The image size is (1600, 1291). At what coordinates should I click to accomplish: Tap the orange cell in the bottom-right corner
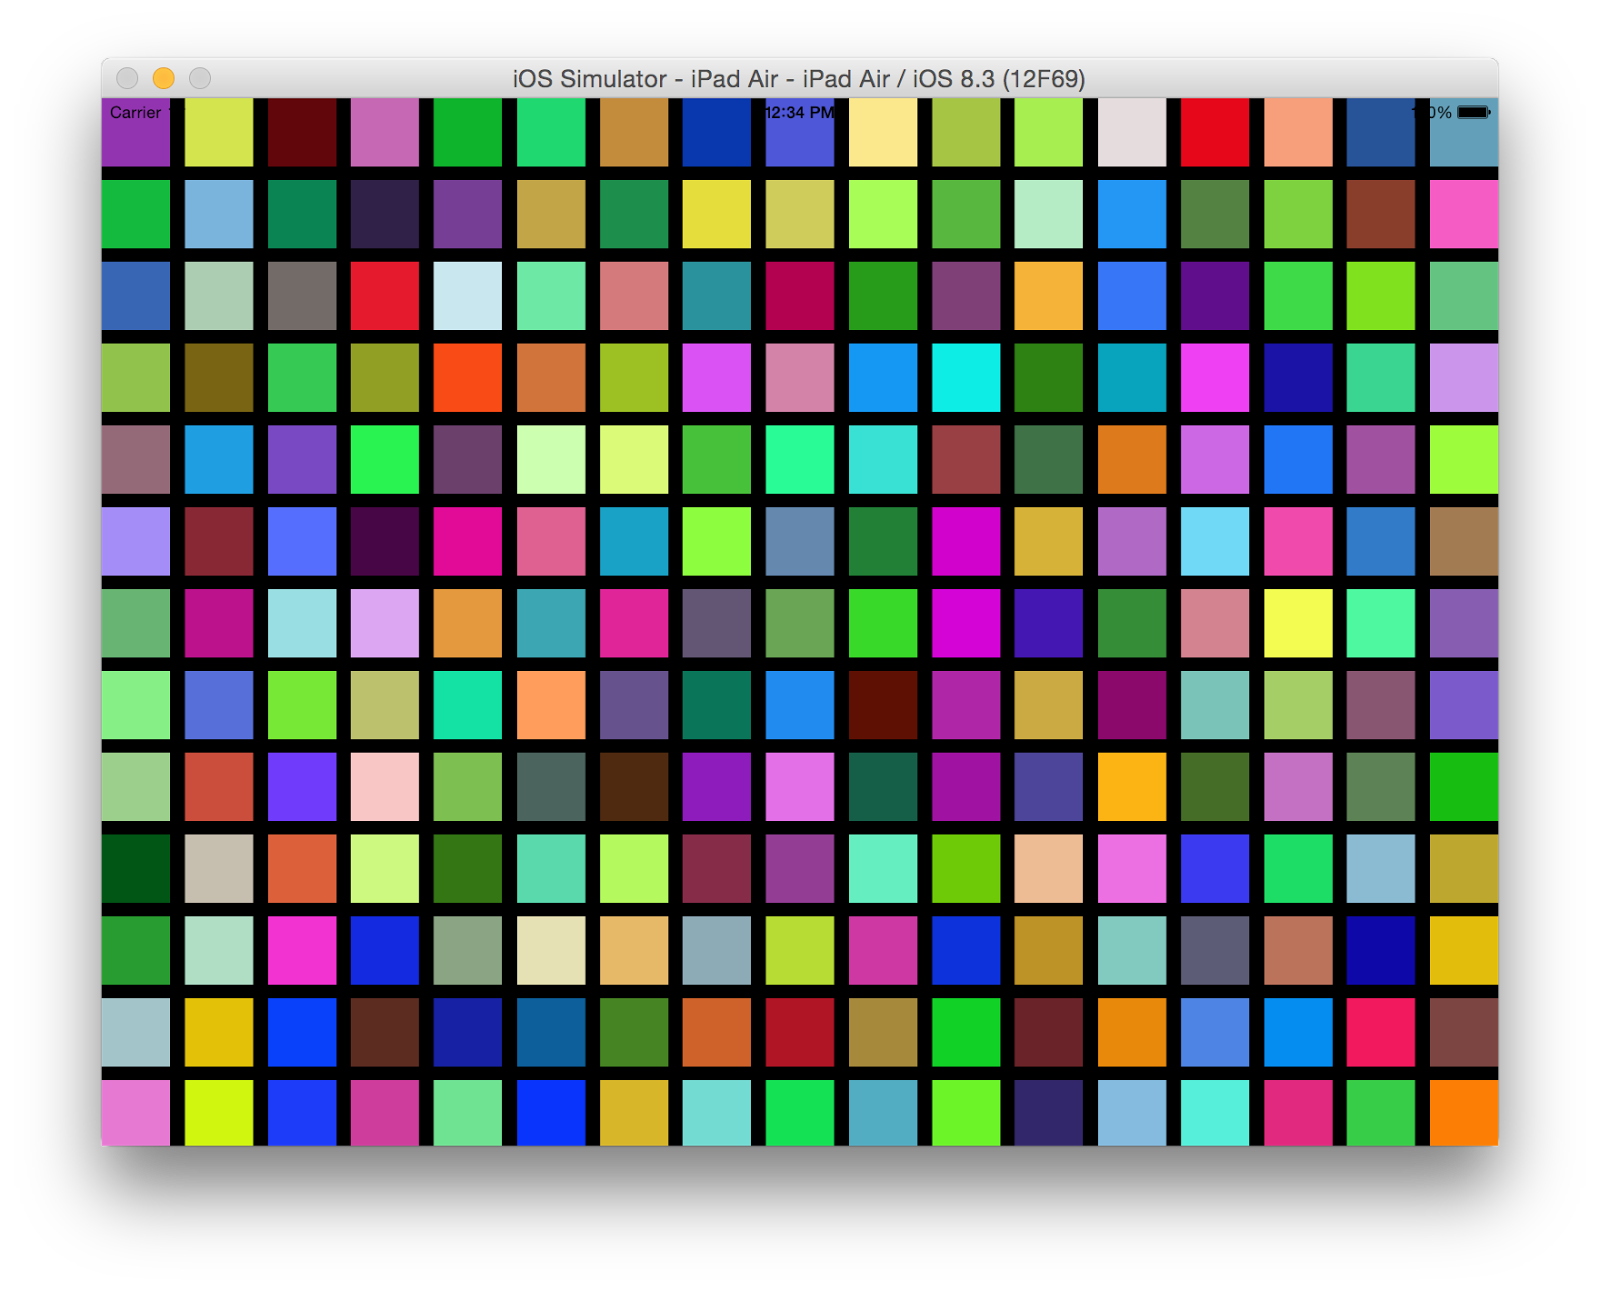pos(1464,1113)
